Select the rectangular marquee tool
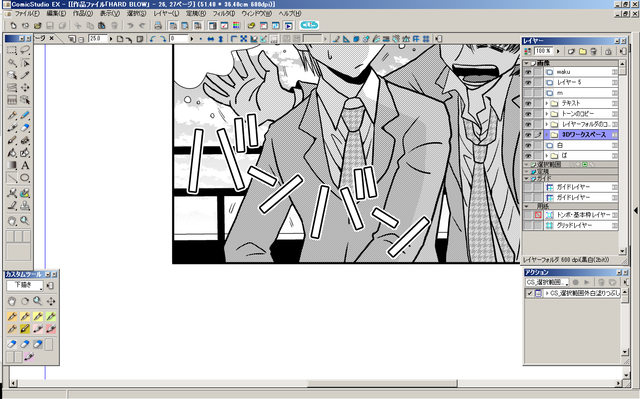 click(x=12, y=50)
